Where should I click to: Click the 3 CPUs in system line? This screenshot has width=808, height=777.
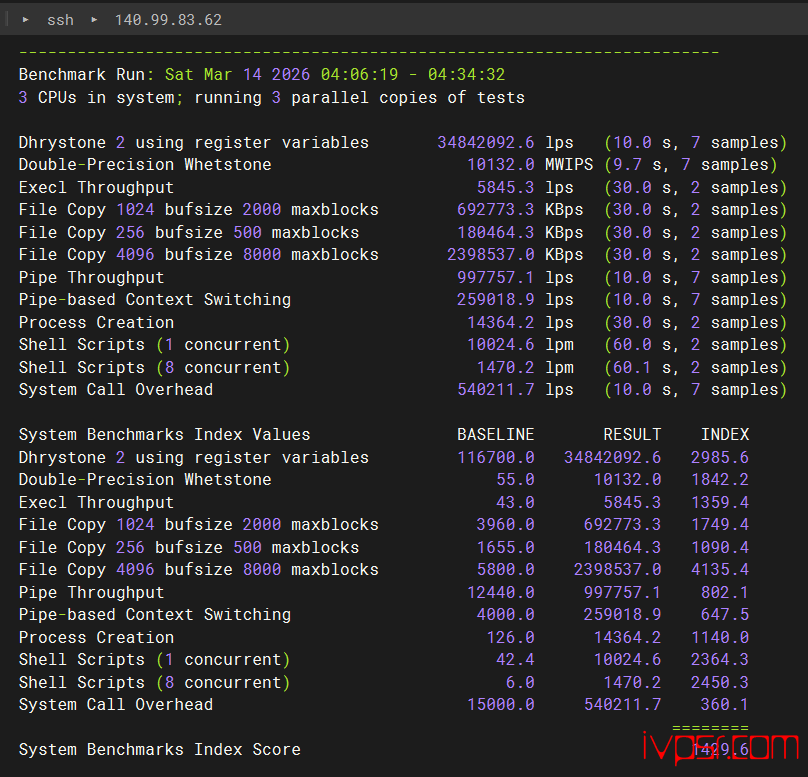(271, 97)
